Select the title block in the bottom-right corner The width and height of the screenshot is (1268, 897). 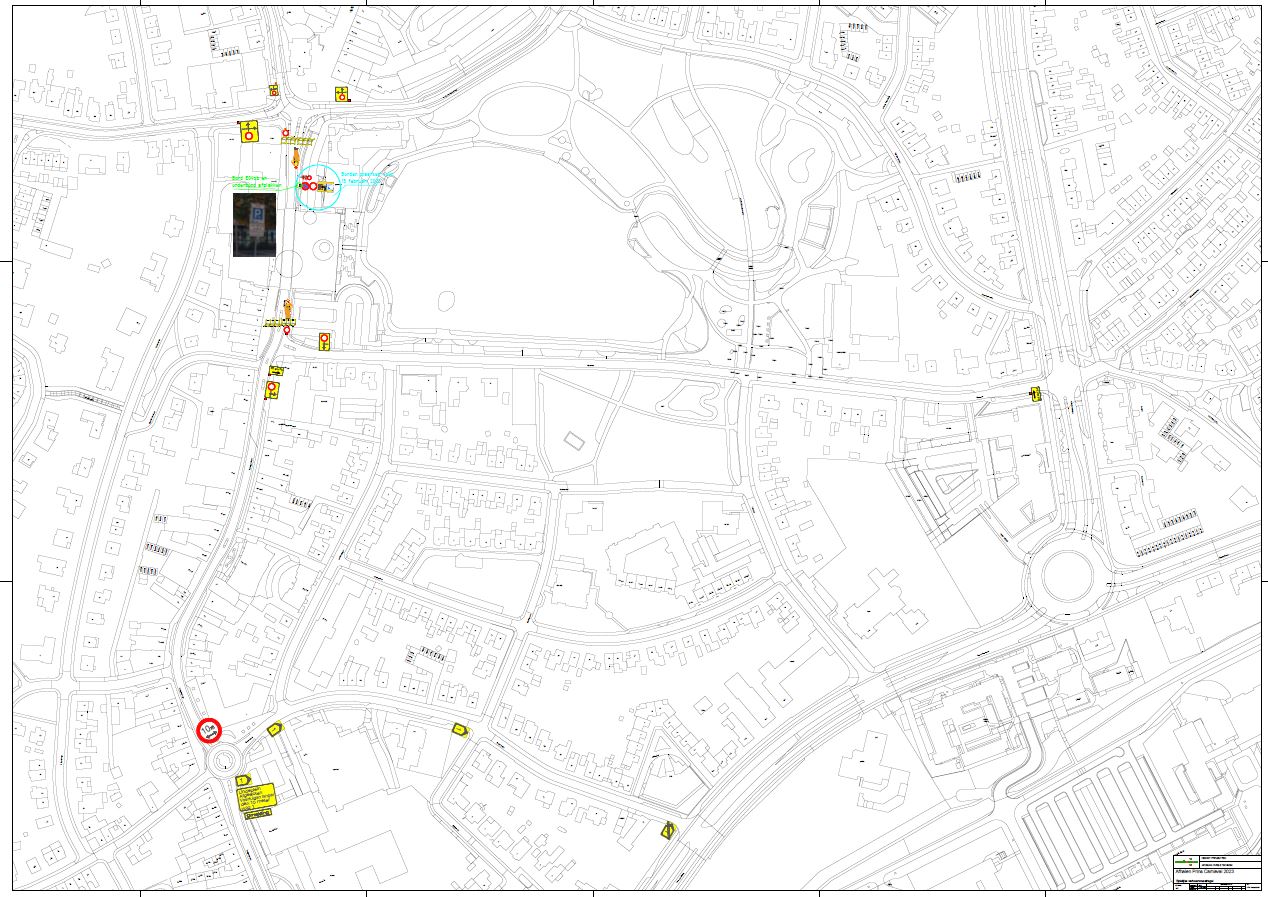(1214, 871)
